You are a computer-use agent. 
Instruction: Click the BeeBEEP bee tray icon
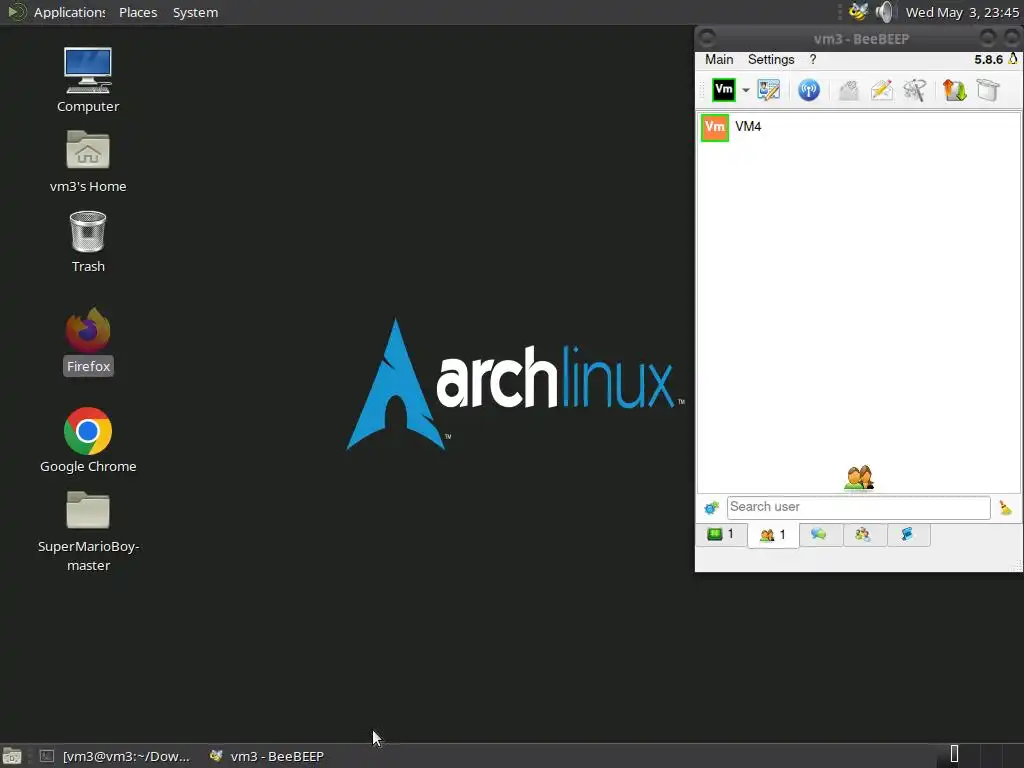[x=858, y=12]
